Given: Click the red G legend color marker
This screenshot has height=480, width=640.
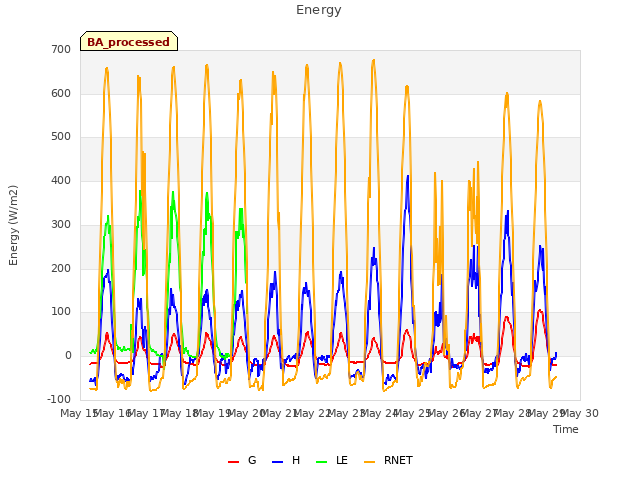Looking at the screenshot, I should pos(233,462).
